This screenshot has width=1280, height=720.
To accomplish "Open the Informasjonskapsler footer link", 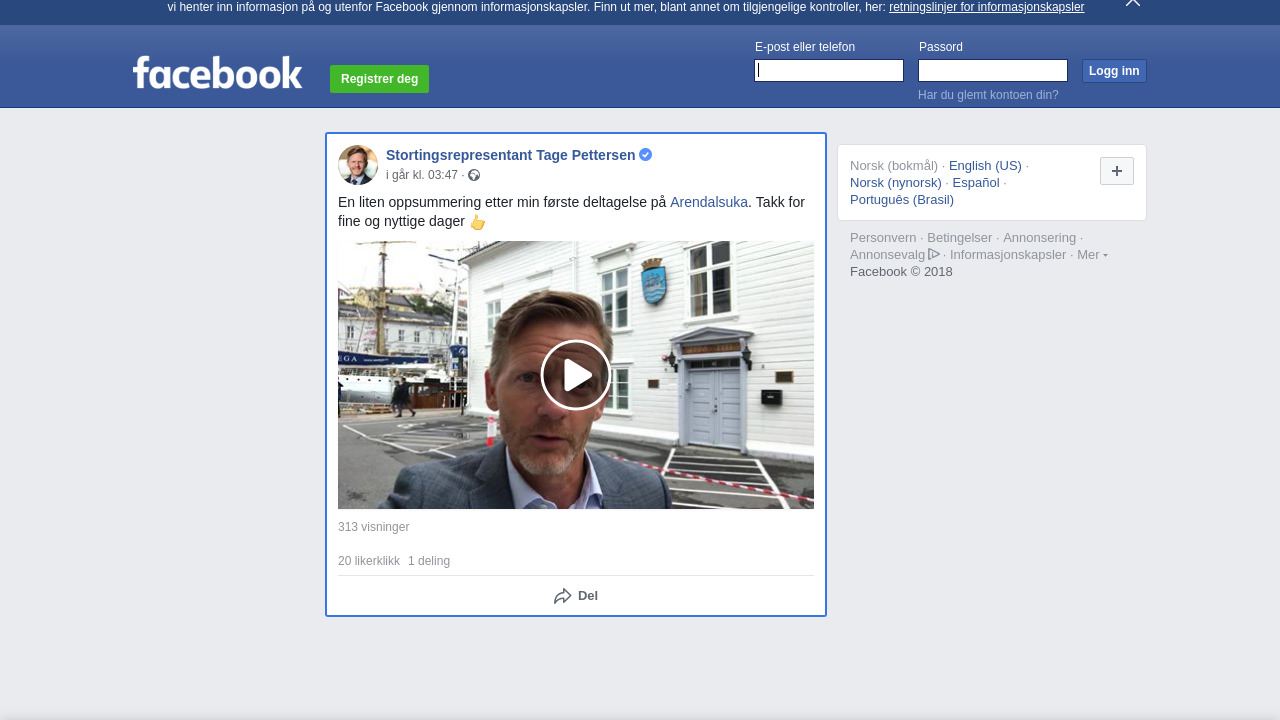I will 1008,255.
